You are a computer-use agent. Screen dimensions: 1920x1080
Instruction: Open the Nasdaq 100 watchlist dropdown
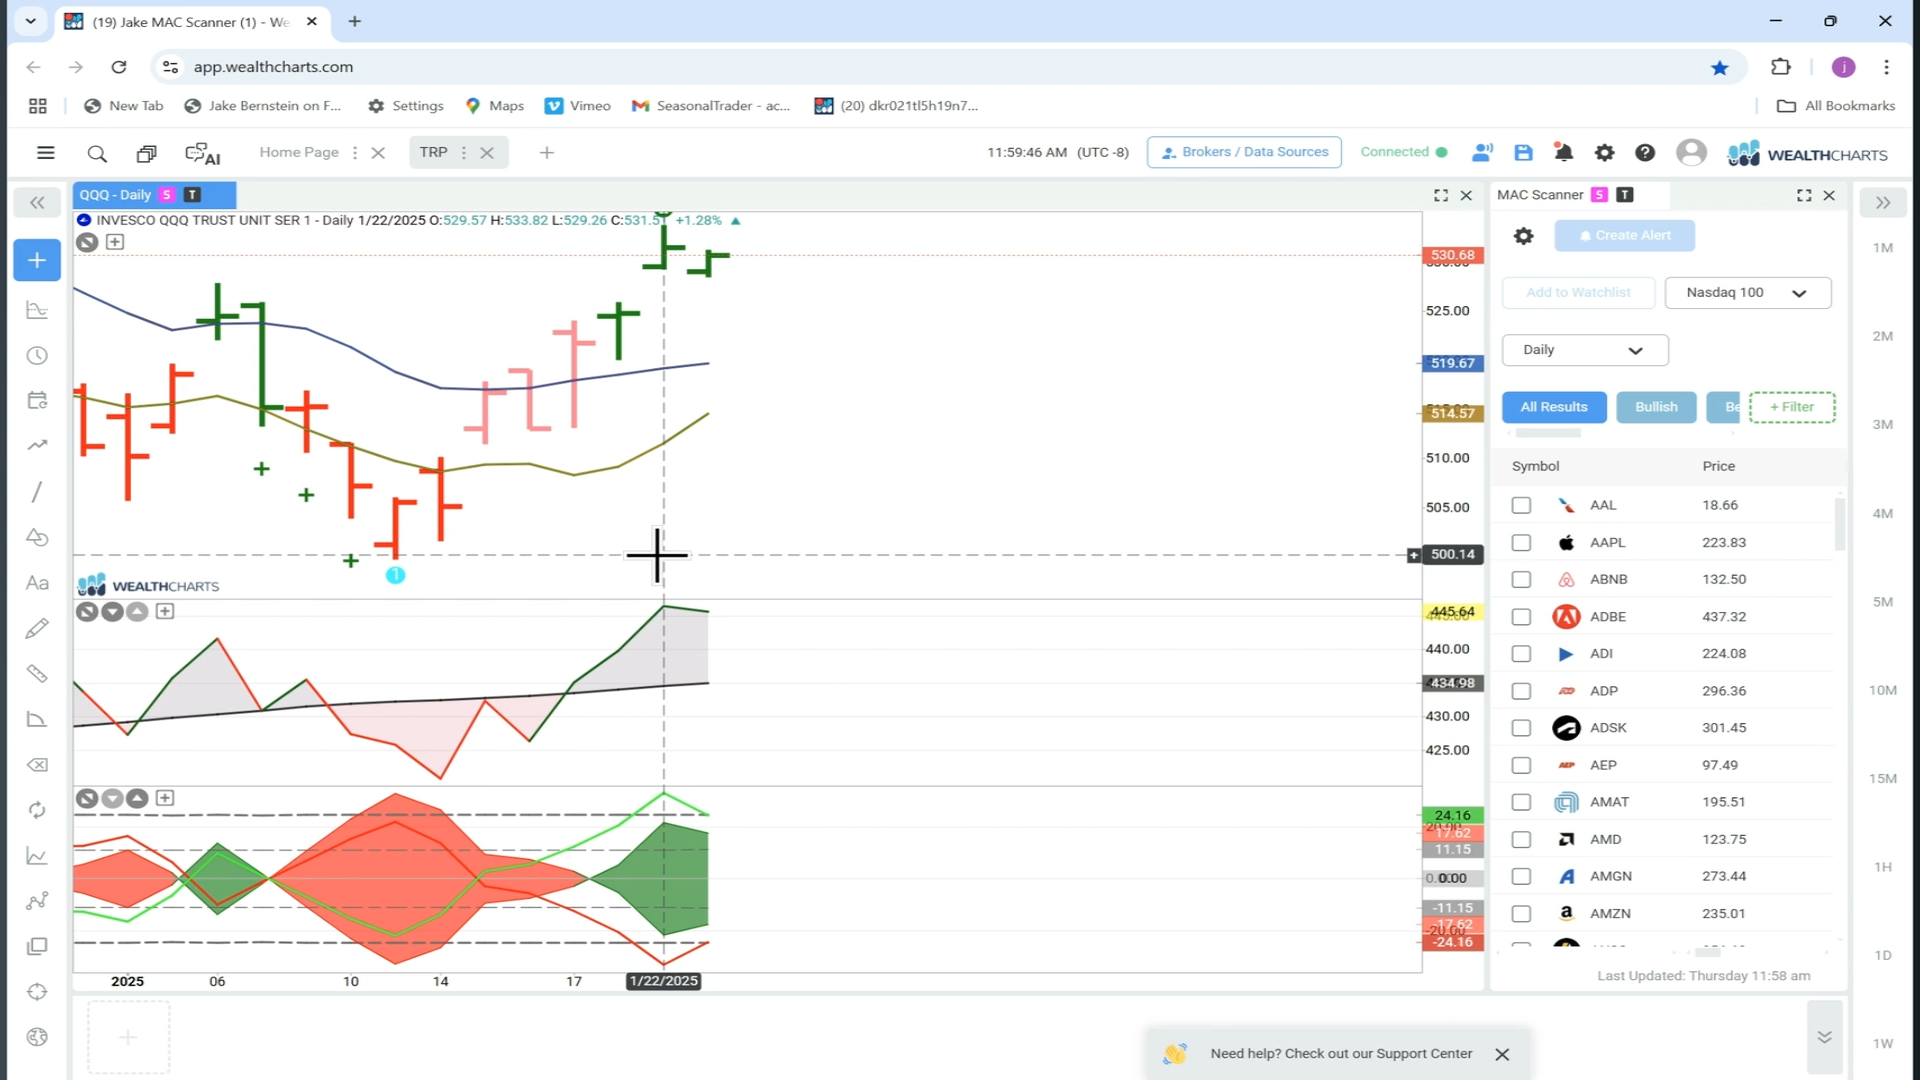[x=1747, y=293]
